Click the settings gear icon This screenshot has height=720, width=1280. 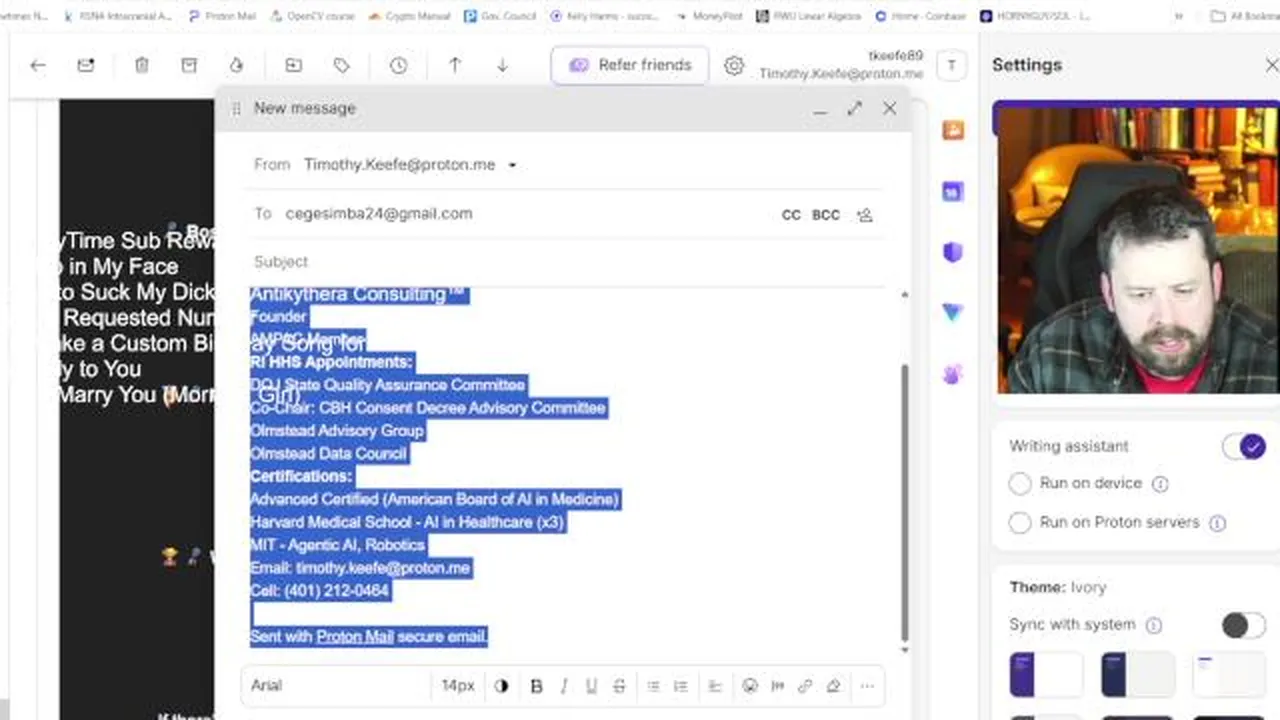734,65
